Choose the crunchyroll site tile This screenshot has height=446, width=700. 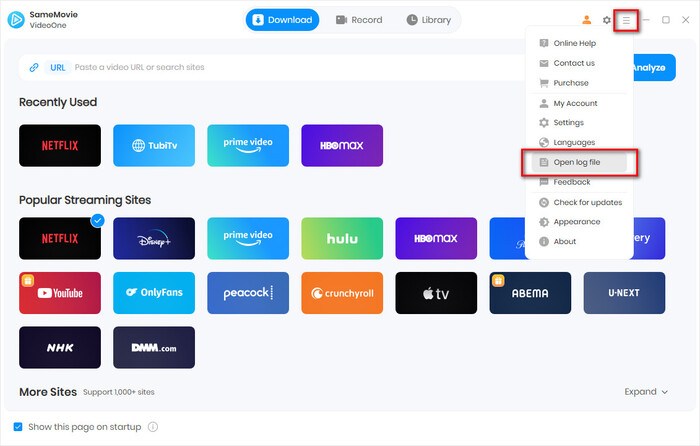342,293
